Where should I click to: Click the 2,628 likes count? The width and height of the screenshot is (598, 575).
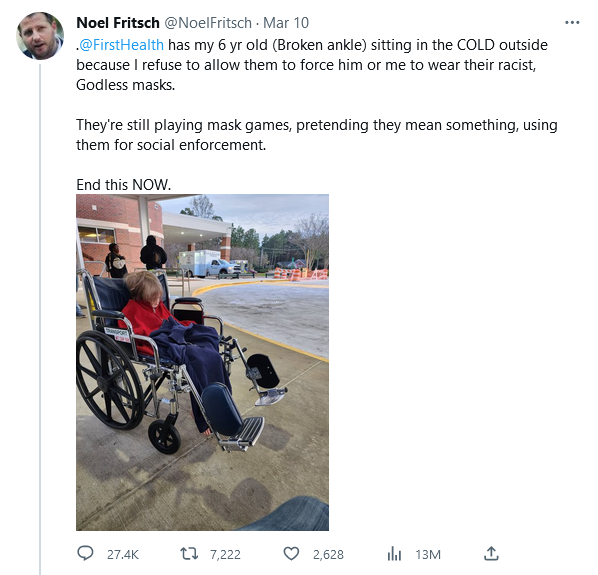(x=328, y=554)
